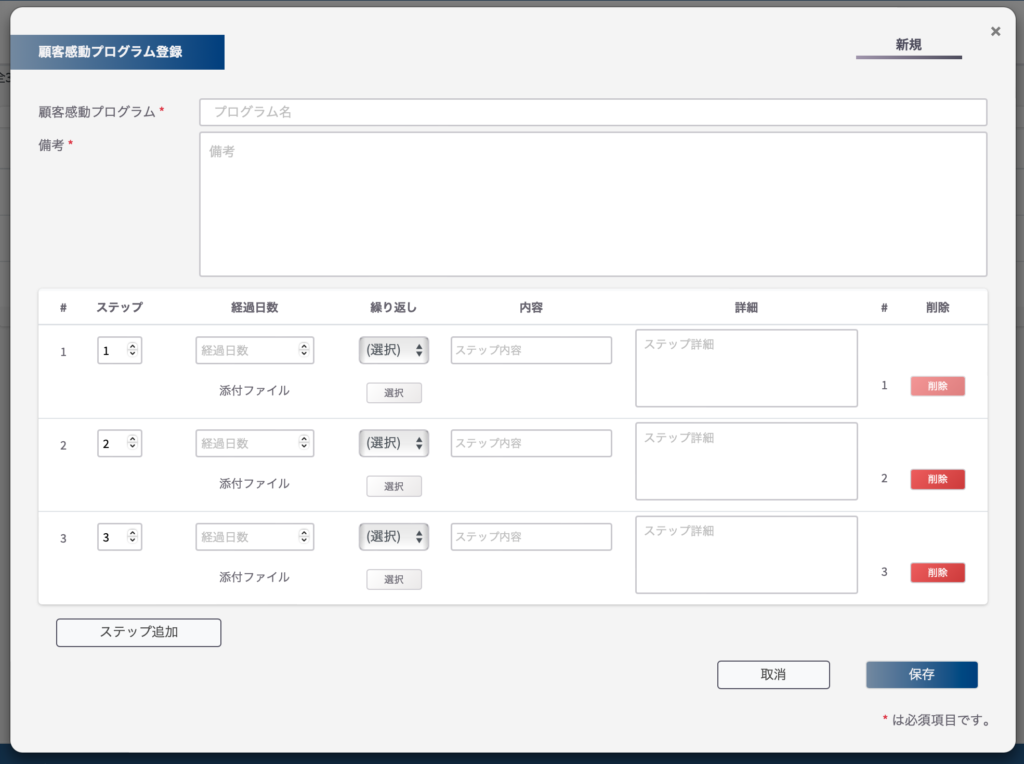Click the ステップ追加 button
The height and width of the screenshot is (764, 1024).
click(138, 632)
